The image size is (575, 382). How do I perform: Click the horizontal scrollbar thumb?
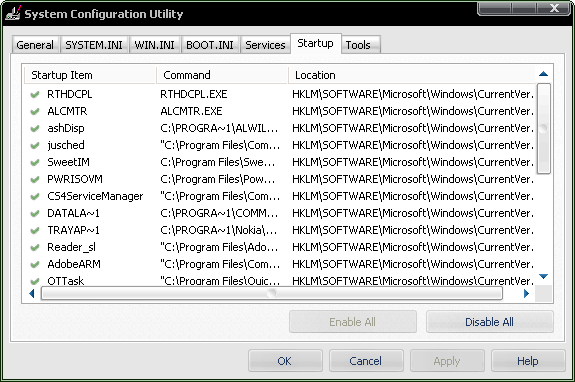click(x=271, y=293)
